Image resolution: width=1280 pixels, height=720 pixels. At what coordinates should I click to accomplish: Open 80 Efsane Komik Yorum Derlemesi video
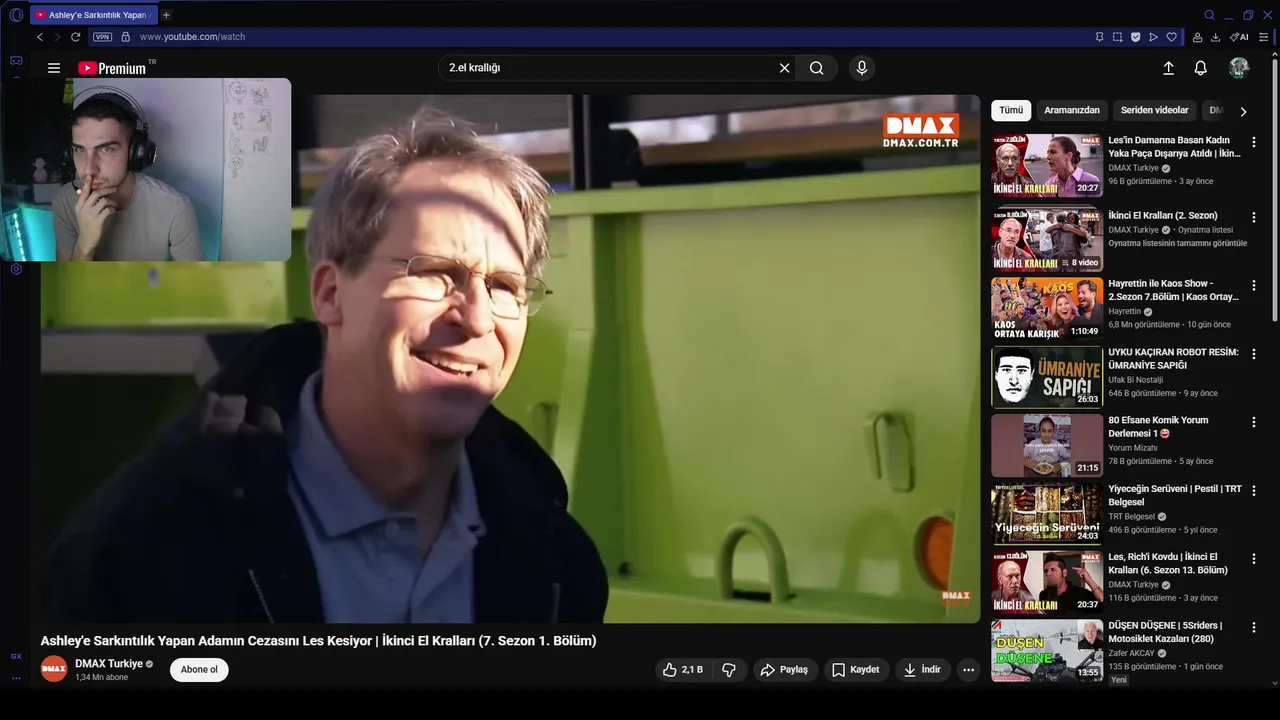(x=1047, y=446)
